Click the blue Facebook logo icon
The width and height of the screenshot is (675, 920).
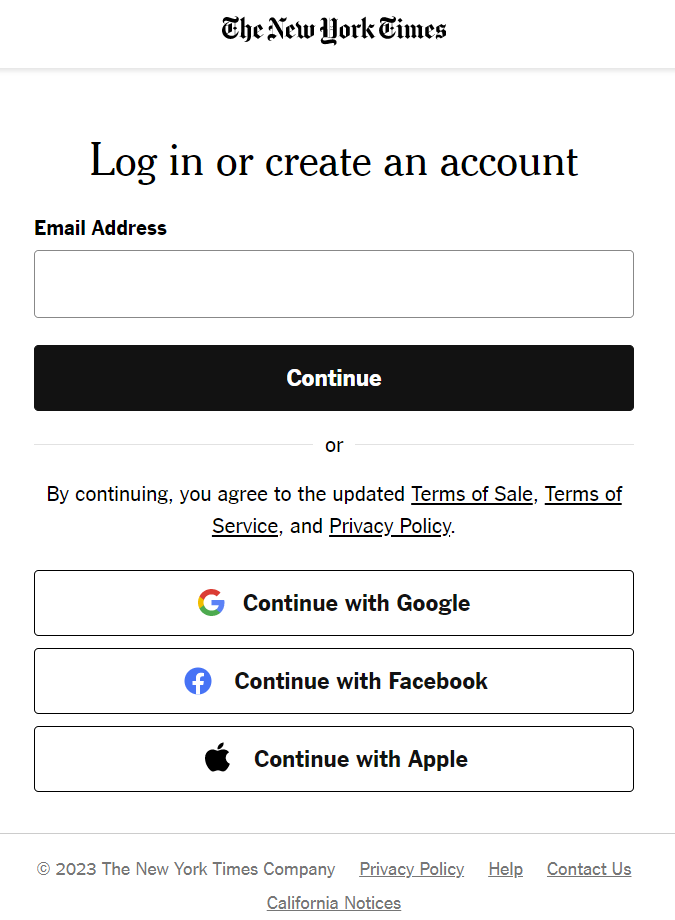(x=198, y=681)
